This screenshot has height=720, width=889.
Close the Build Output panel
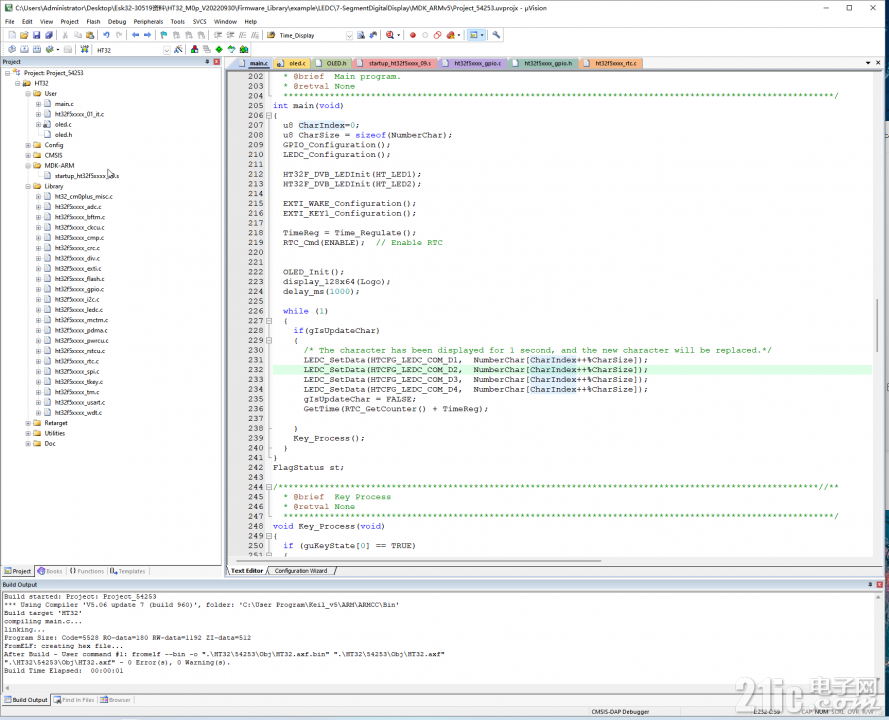pyautogui.click(x=879, y=585)
